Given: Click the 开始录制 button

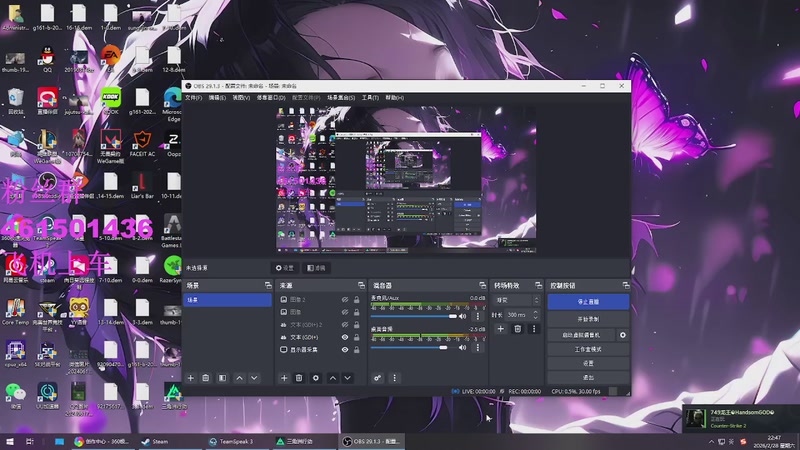Looking at the screenshot, I should pos(588,319).
